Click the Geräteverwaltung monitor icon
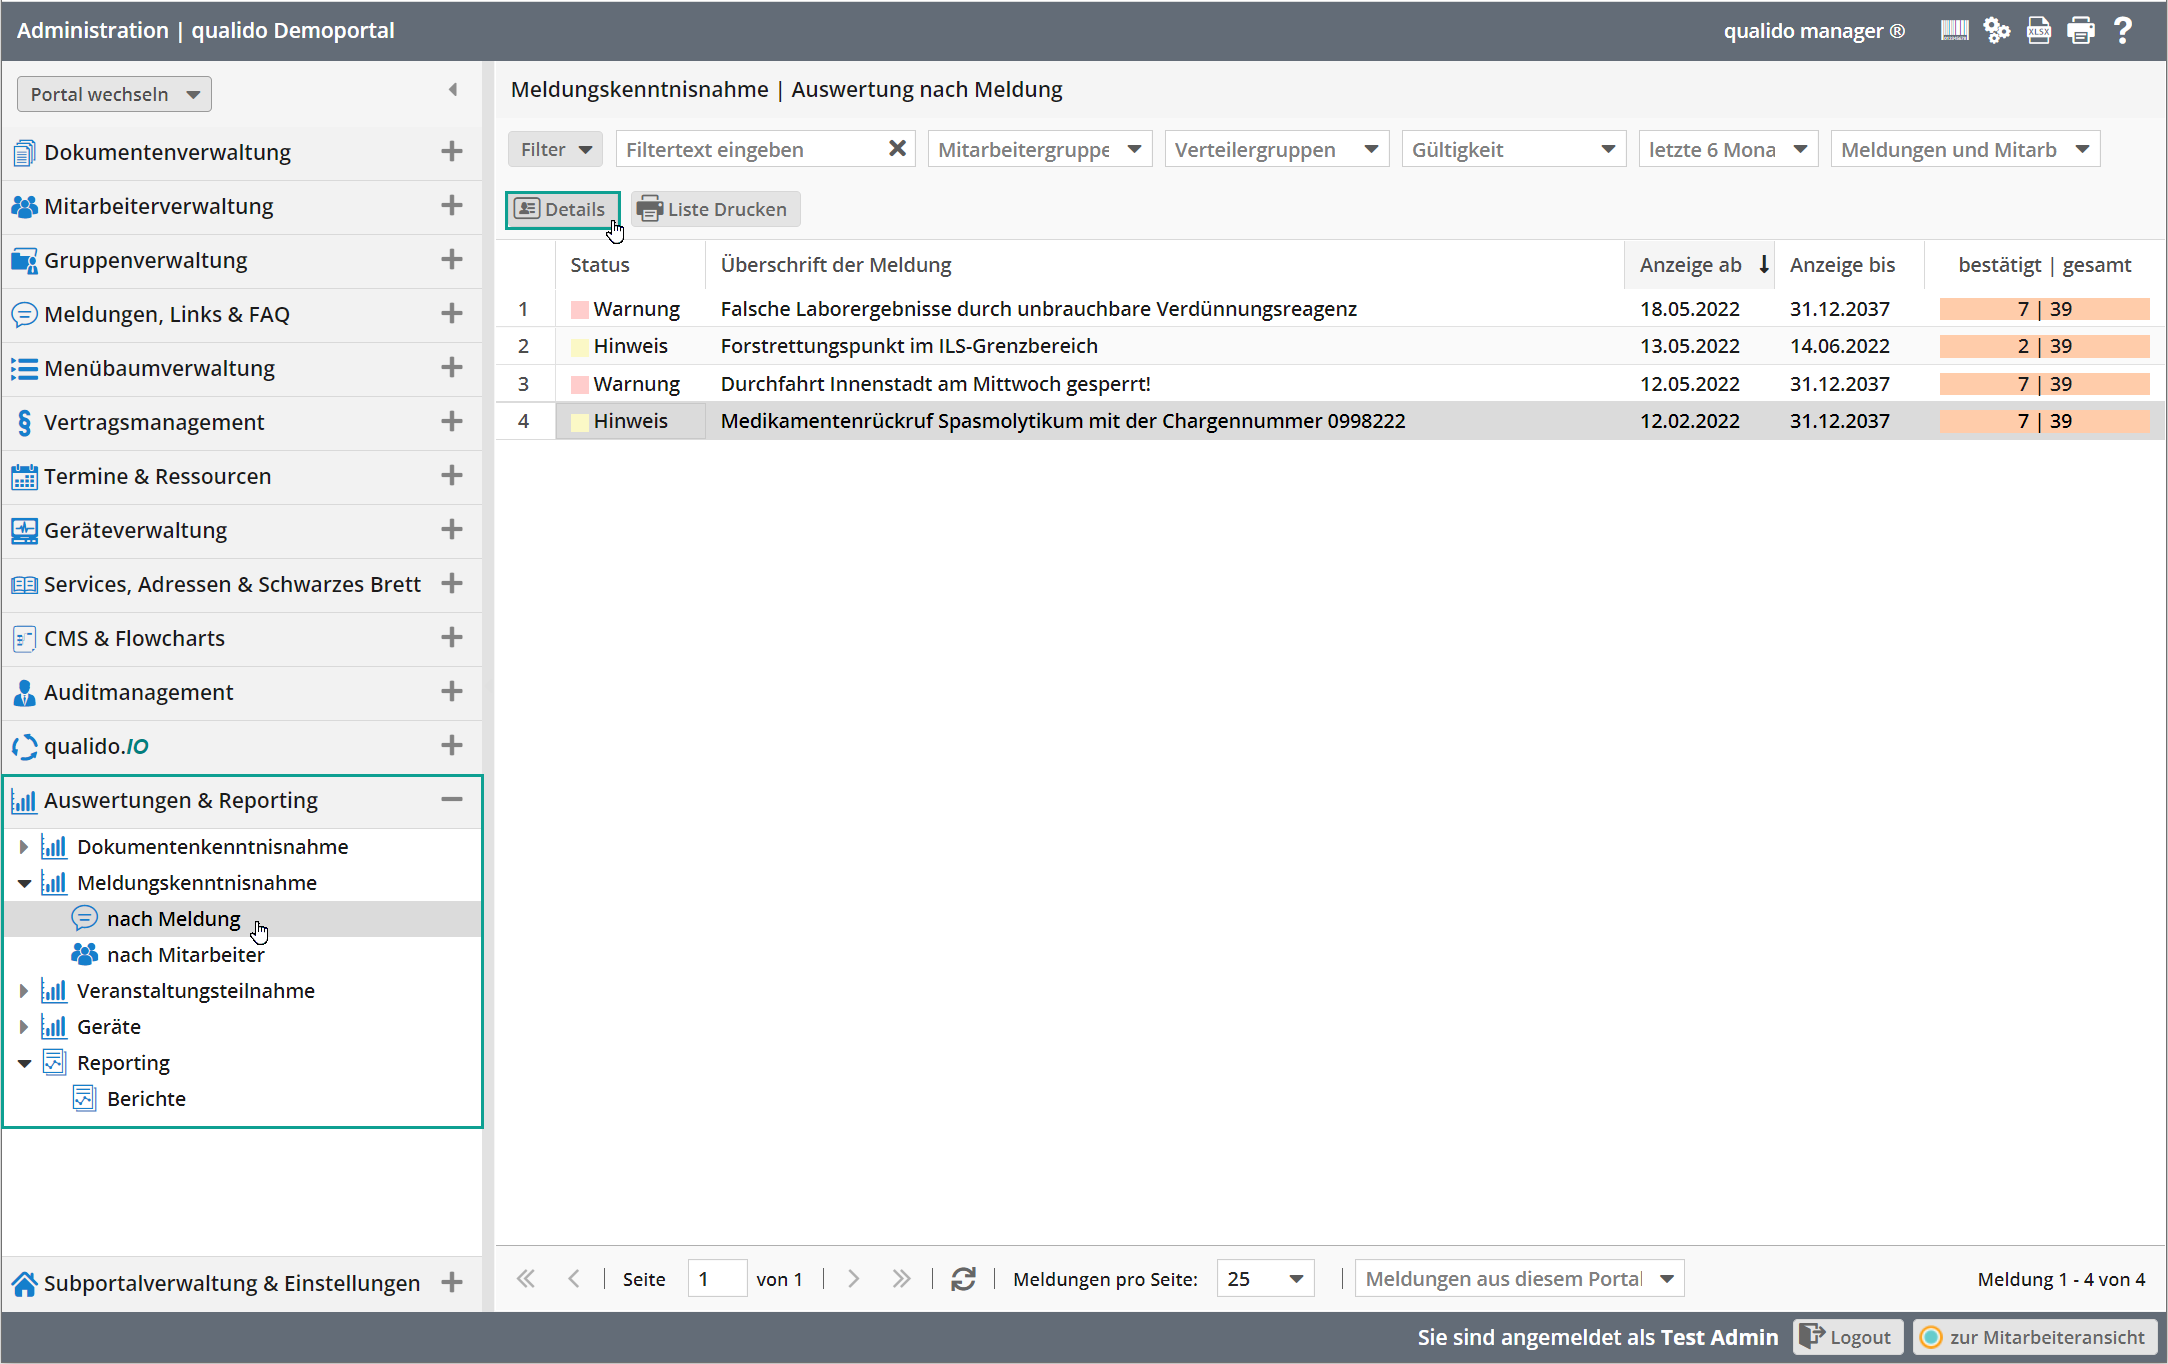This screenshot has height=1364, width=2168. coord(24,530)
